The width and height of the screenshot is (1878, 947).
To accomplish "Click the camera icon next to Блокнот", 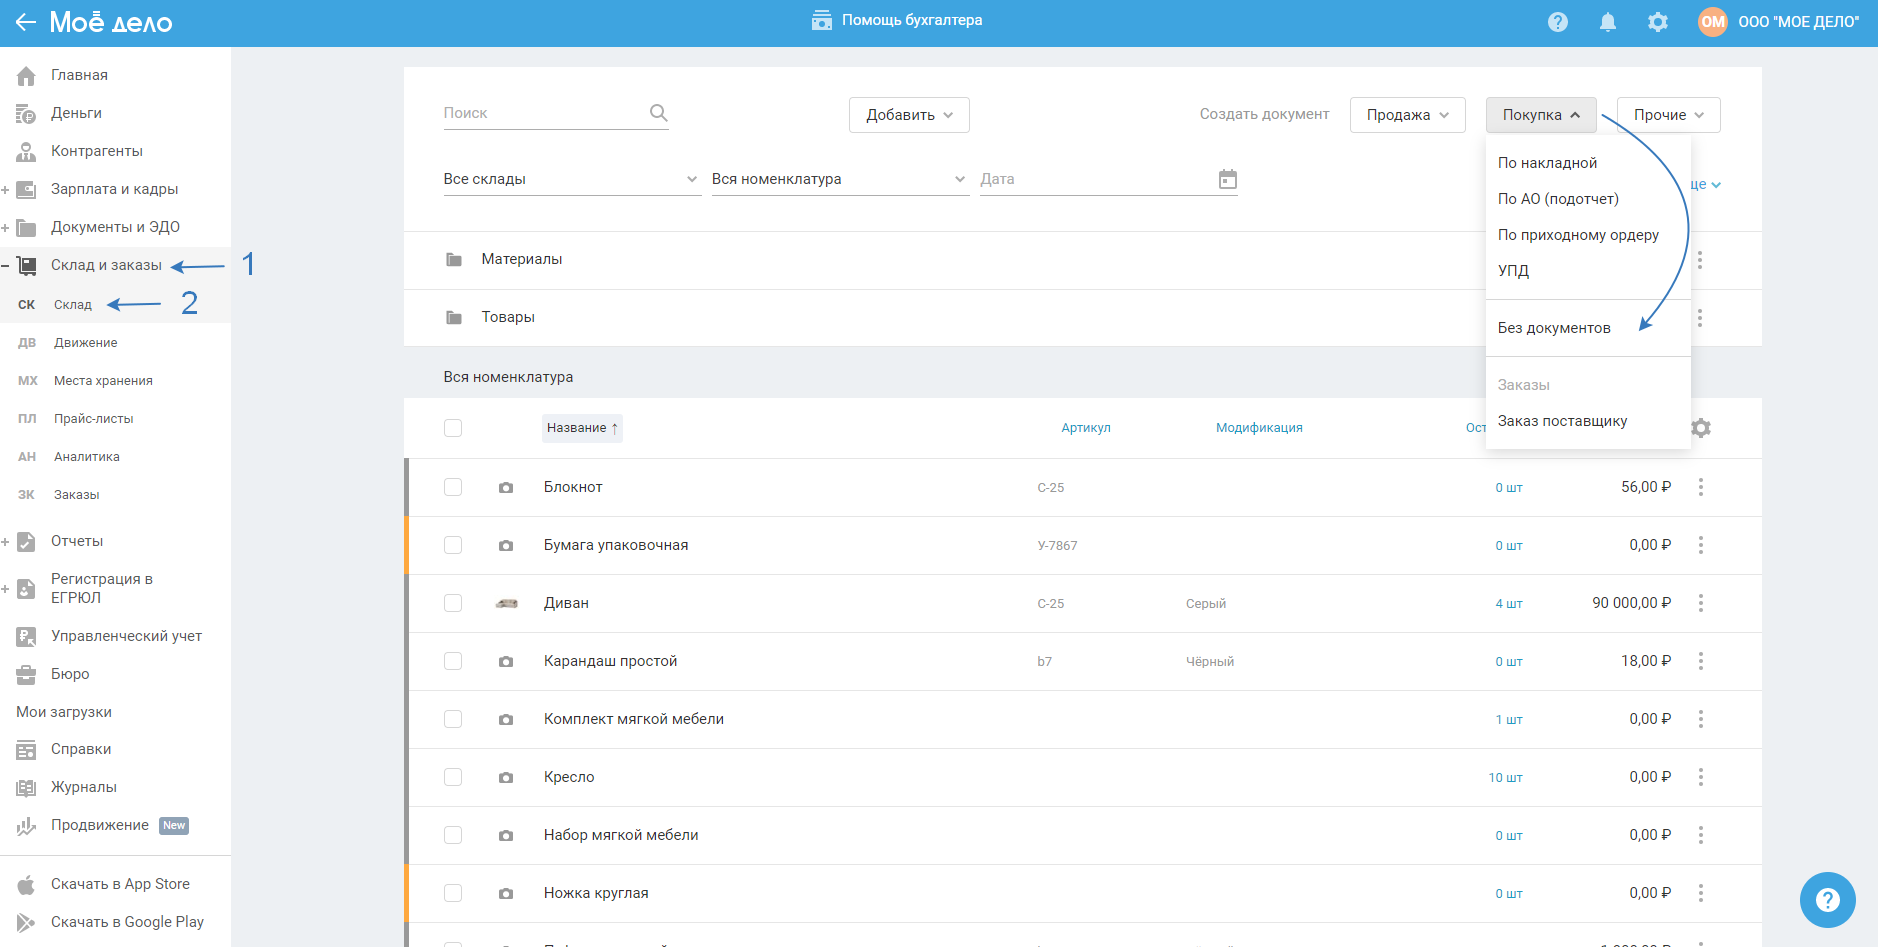I will (x=506, y=488).
